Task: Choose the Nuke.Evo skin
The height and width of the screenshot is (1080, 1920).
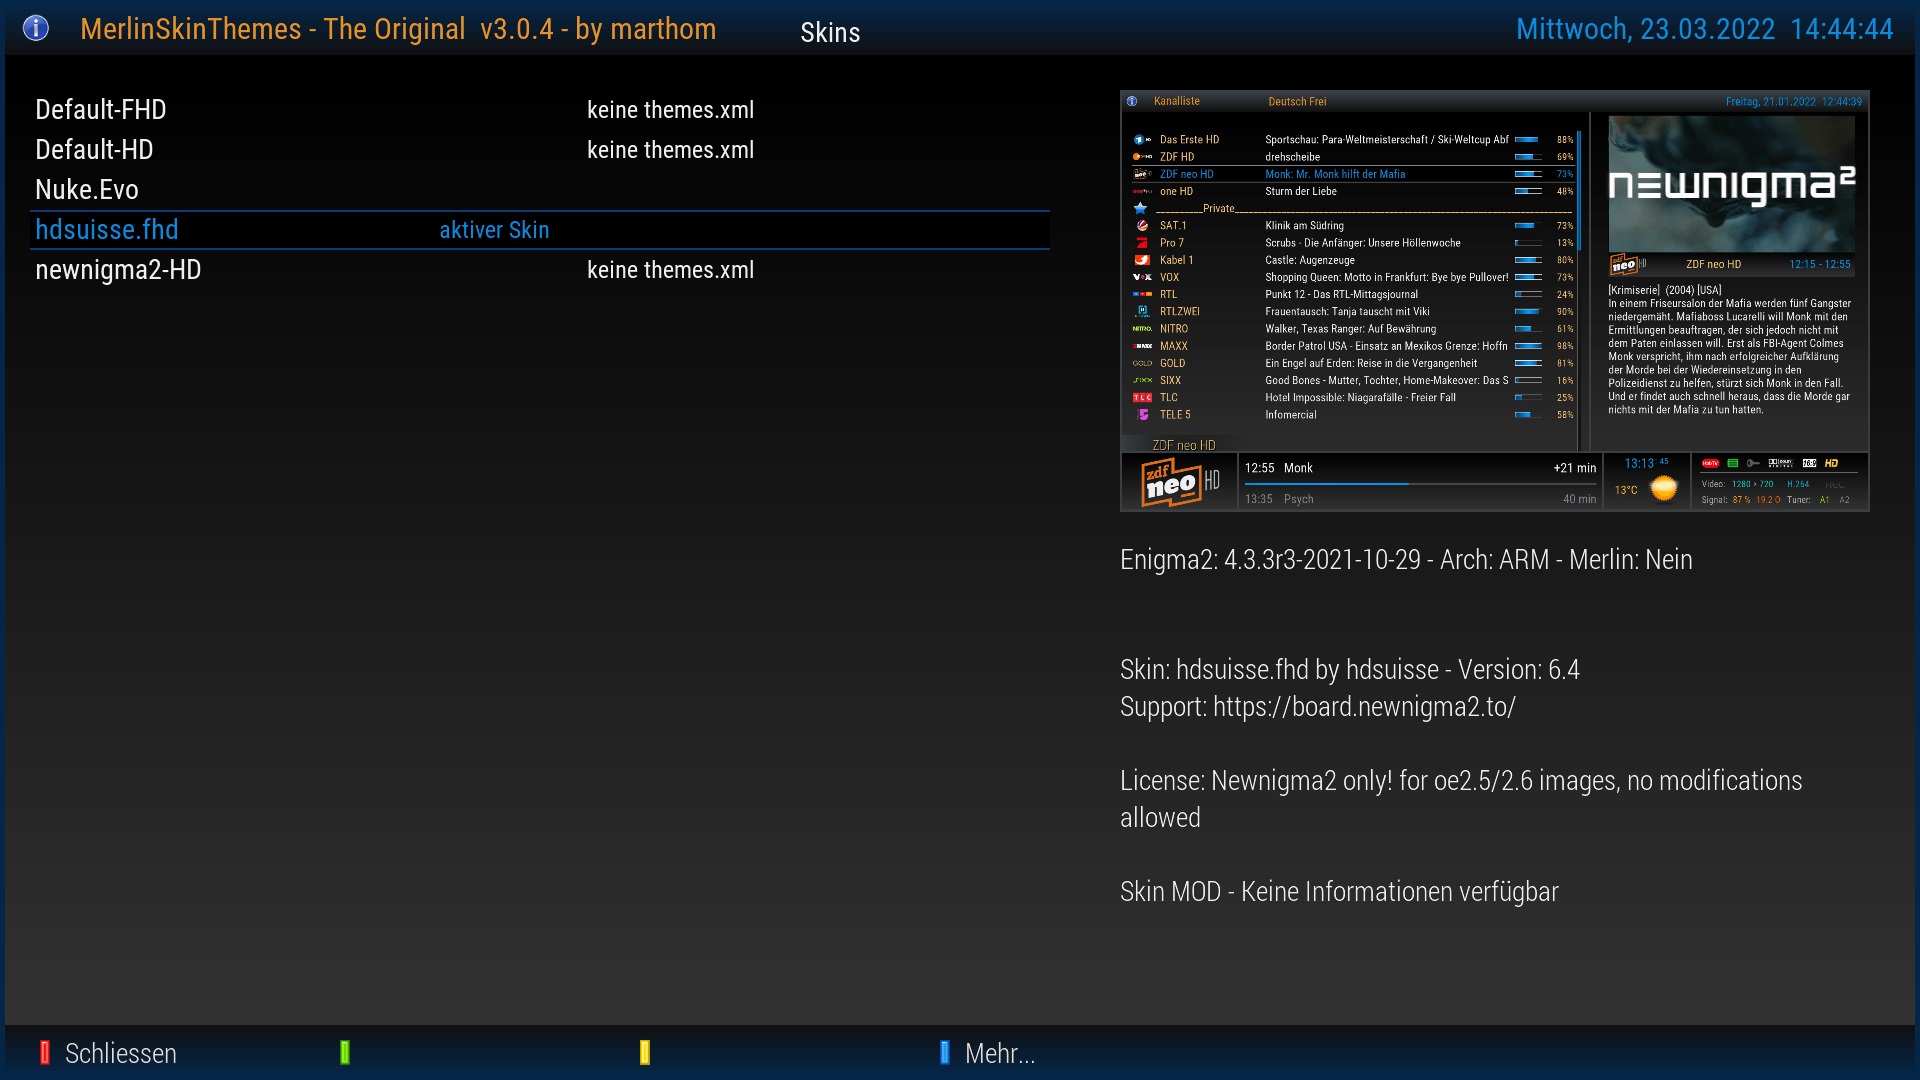Action: click(87, 190)
